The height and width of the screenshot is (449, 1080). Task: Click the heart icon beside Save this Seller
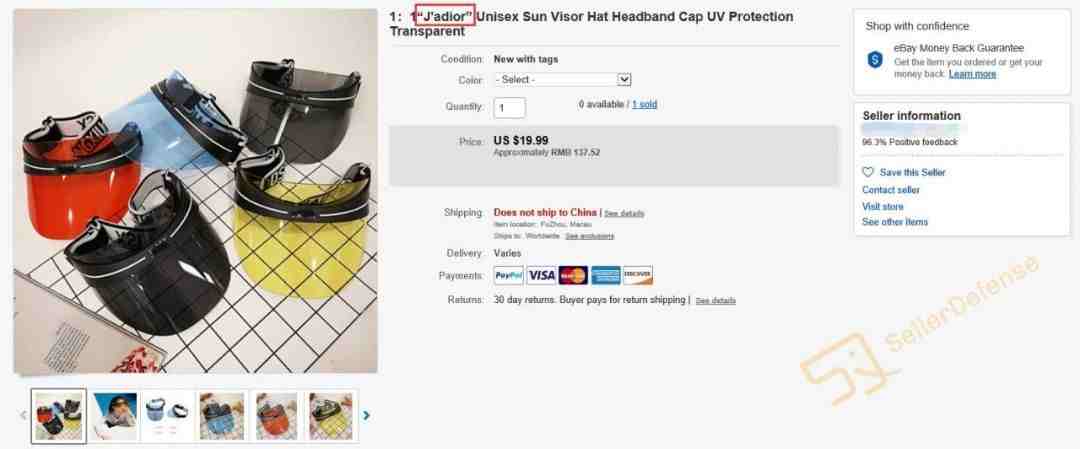tap(868, 172)
